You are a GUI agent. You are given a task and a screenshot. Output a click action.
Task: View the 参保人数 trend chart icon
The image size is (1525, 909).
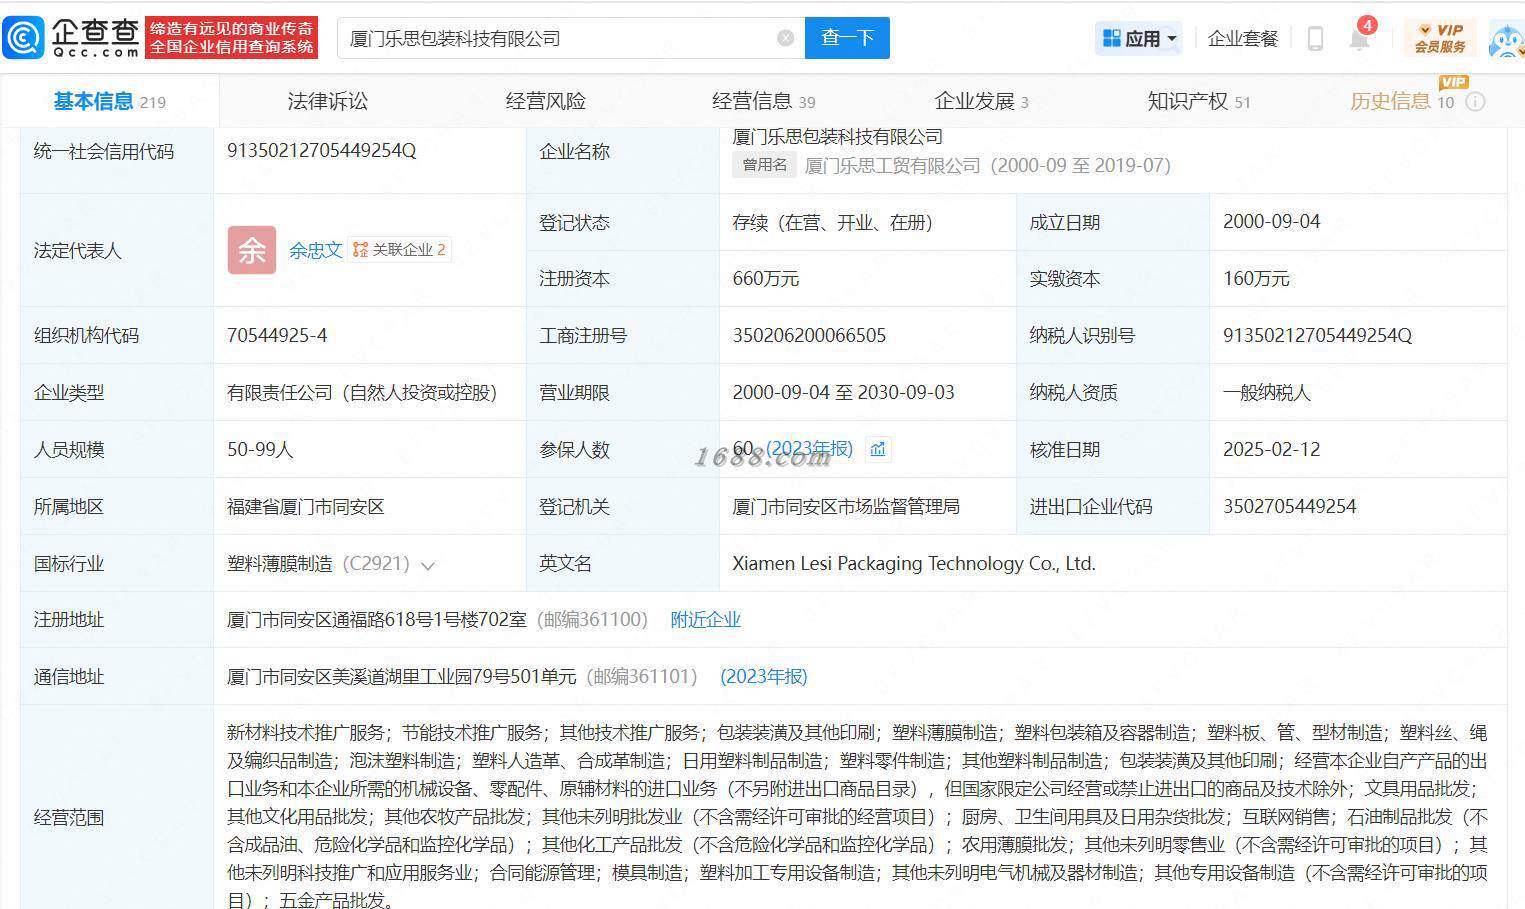click(x=878, y=449)
